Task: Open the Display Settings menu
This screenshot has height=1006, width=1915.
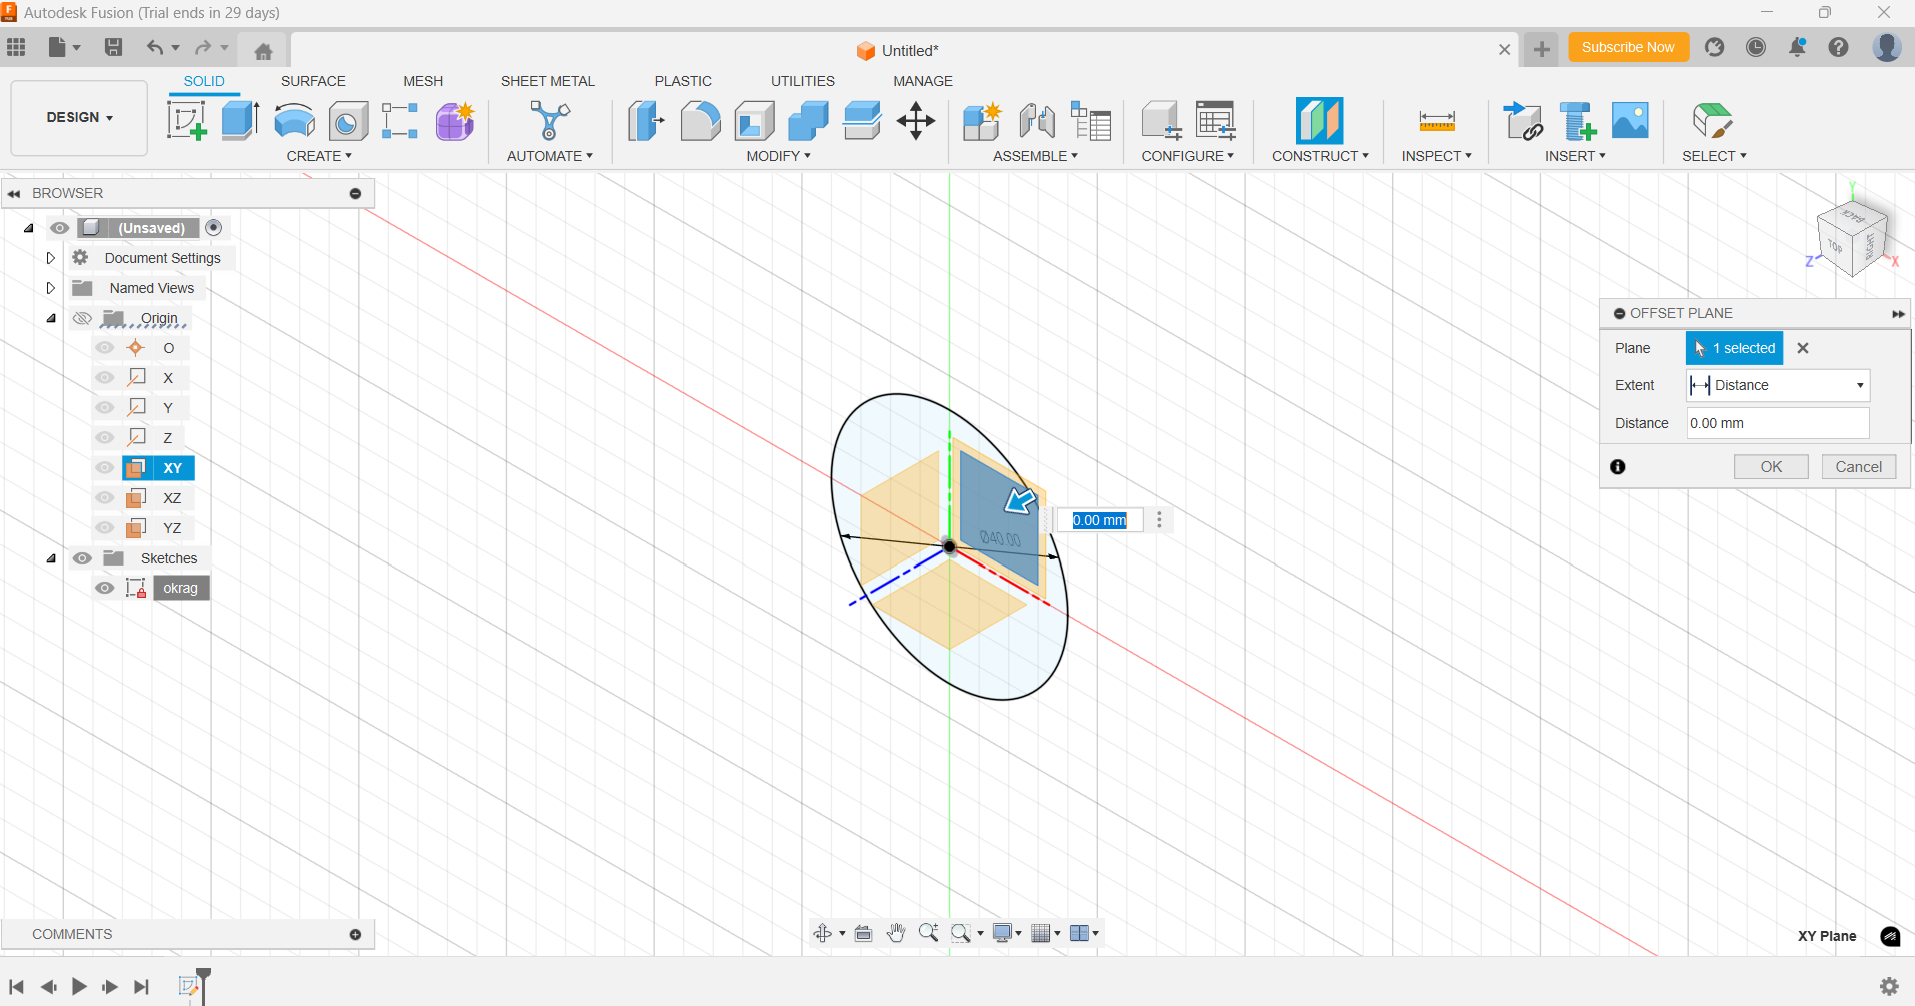Action: click(x=1006, y=933)
